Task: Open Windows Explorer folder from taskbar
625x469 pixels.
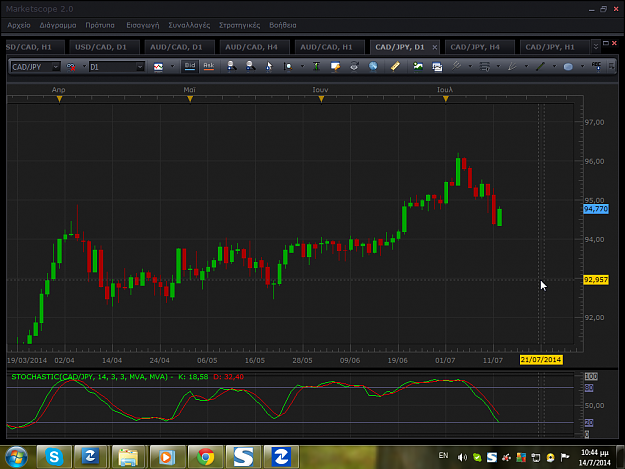Action: coord(128,457)
